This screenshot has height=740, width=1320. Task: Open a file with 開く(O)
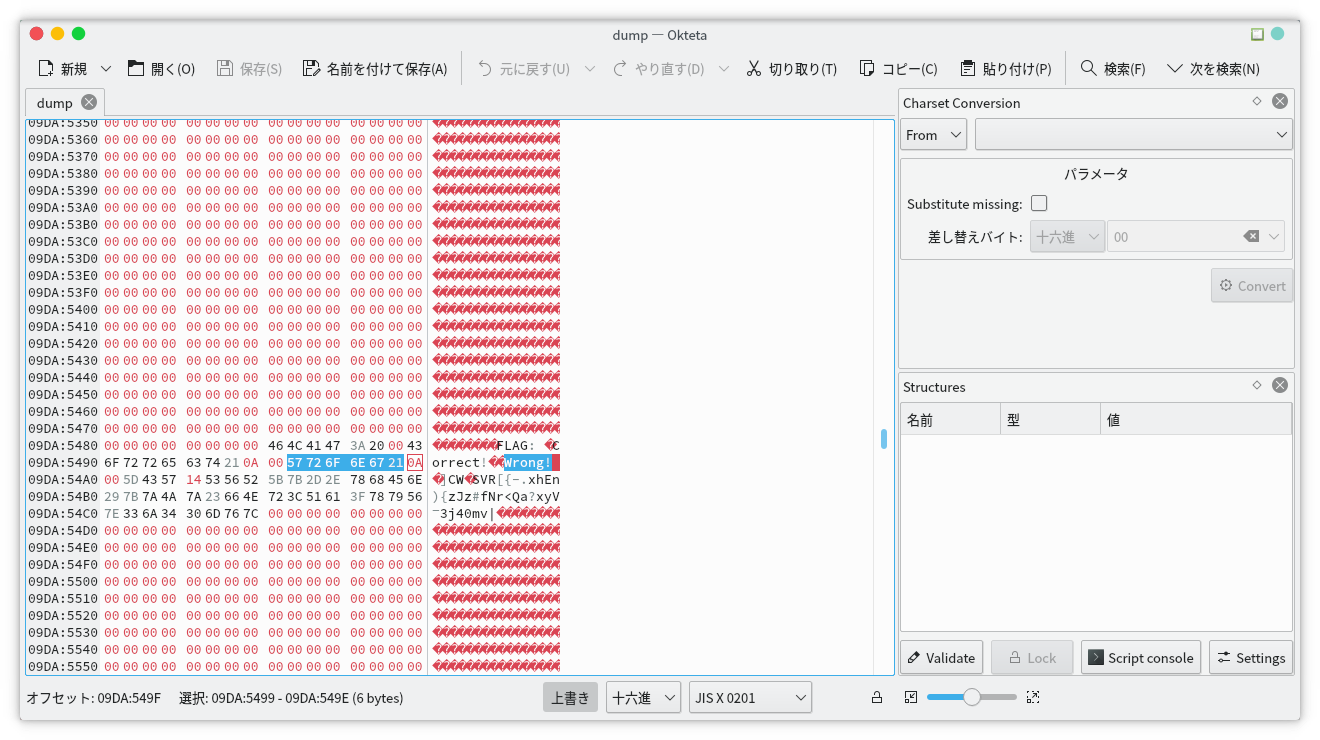[x=161, y=69]
